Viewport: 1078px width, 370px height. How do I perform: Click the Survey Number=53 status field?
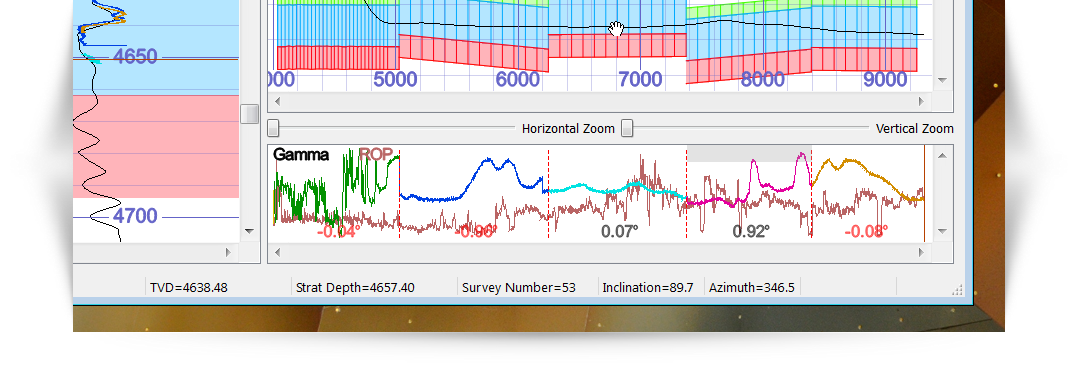point(518,287)
